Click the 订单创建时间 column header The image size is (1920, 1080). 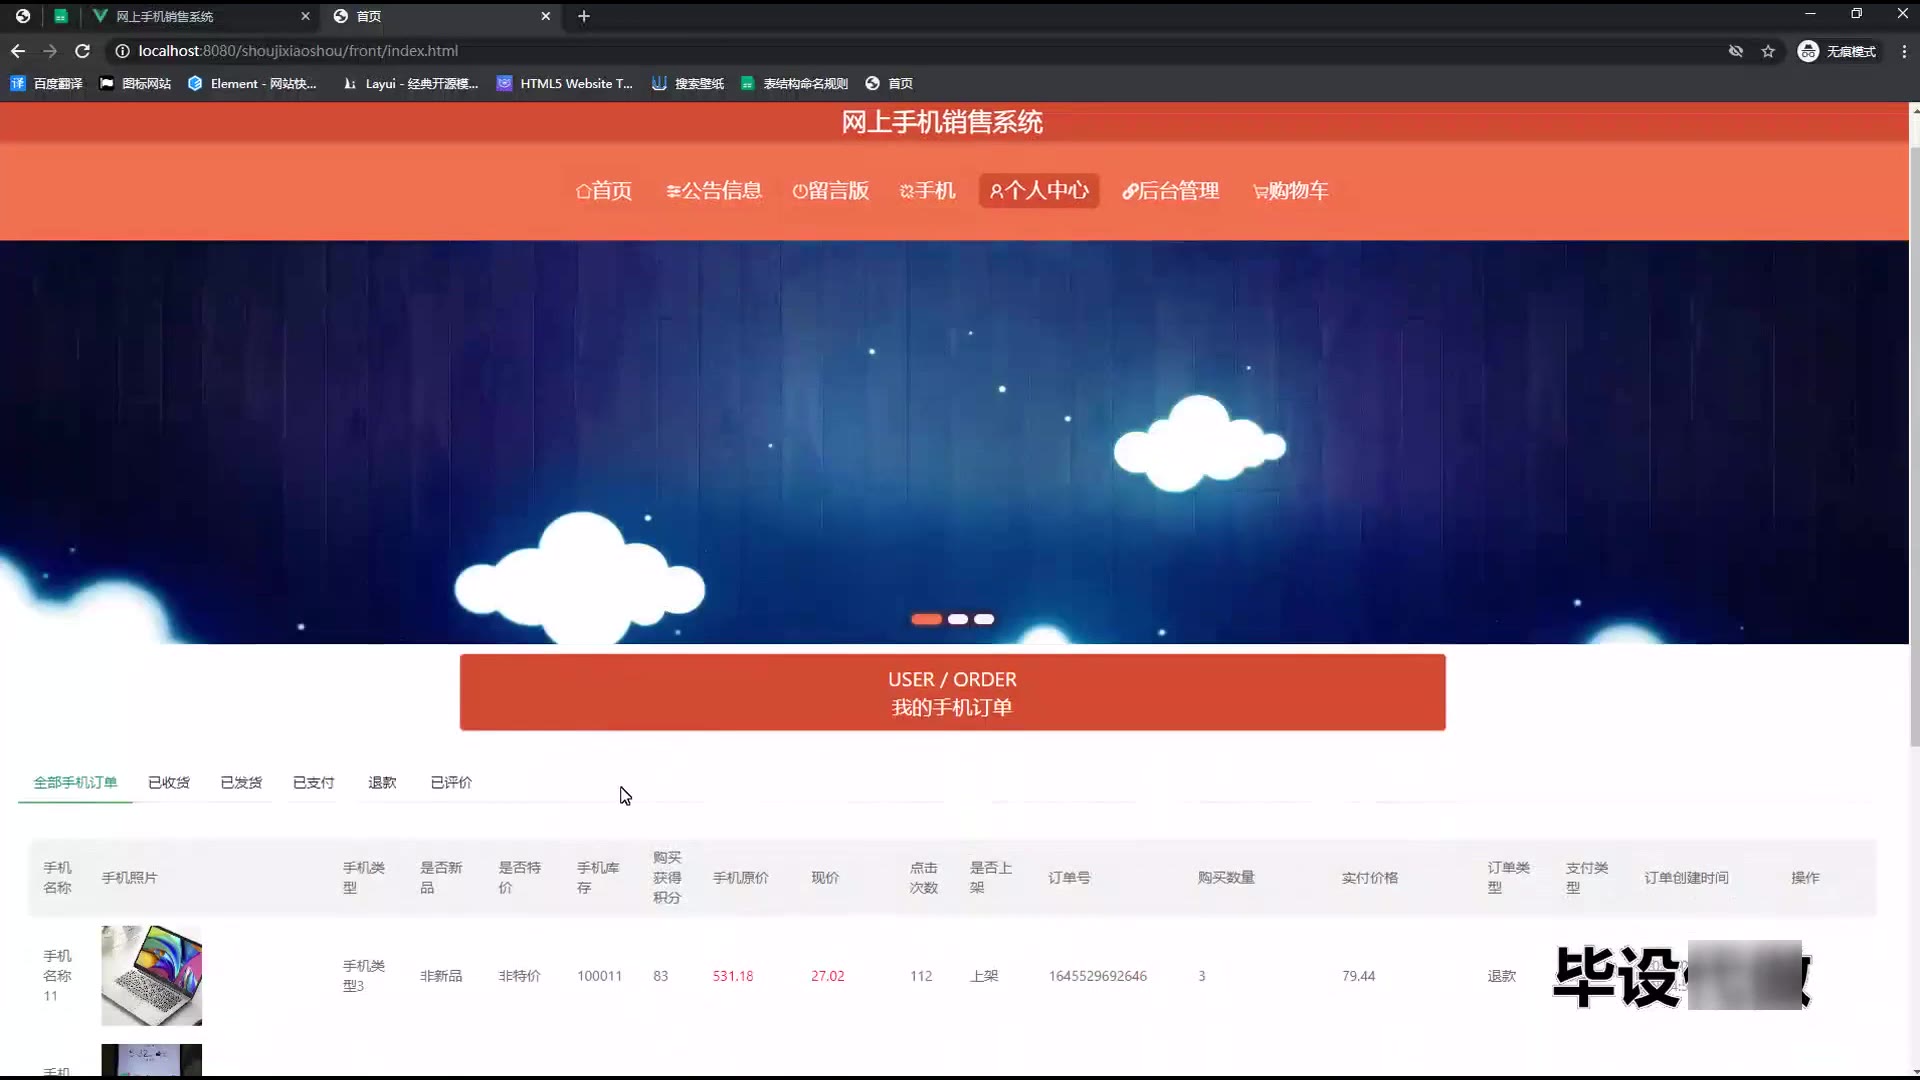click(1686, 878)
